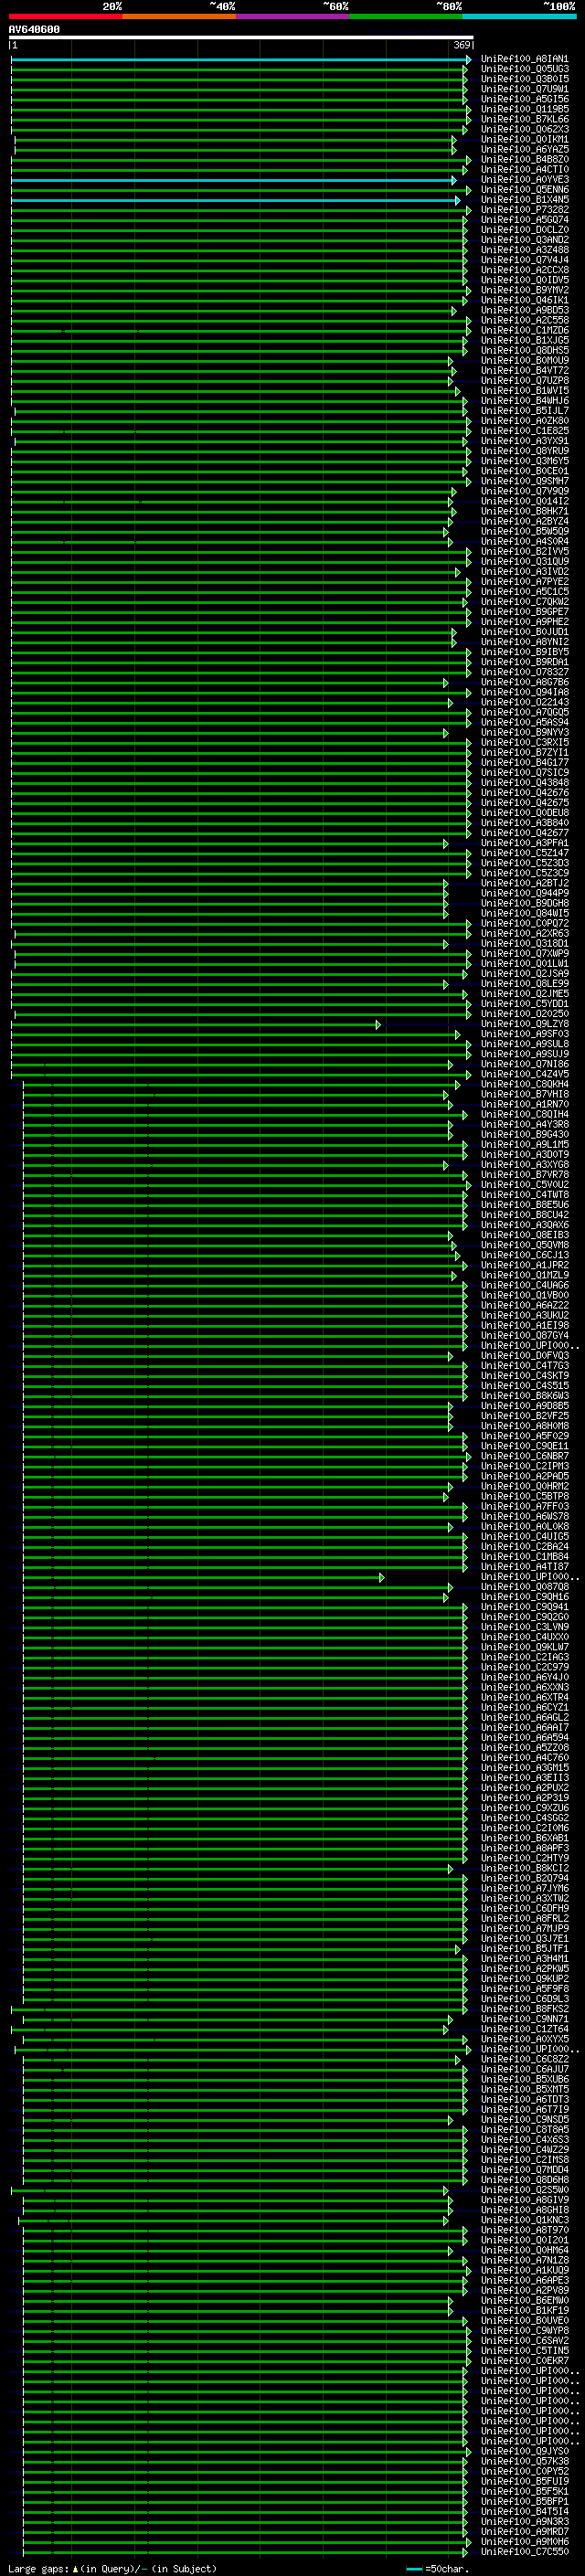585x2576 pixels.
Task: Open hit UniRef100_Q7NI86
Action: 524,1064
